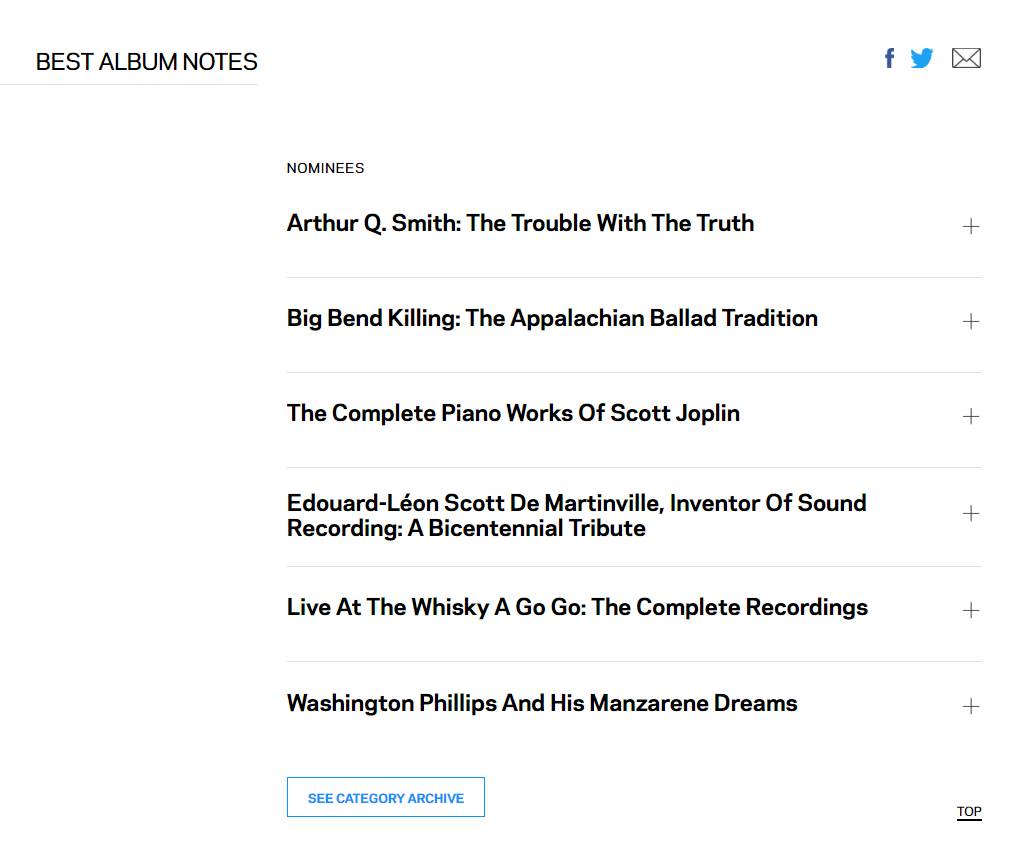Click Big Bend Killing: The Appalachian Ballad Tradition title
The height and width of the screenshot is (843, 1011).
click(x=552, y=318)
